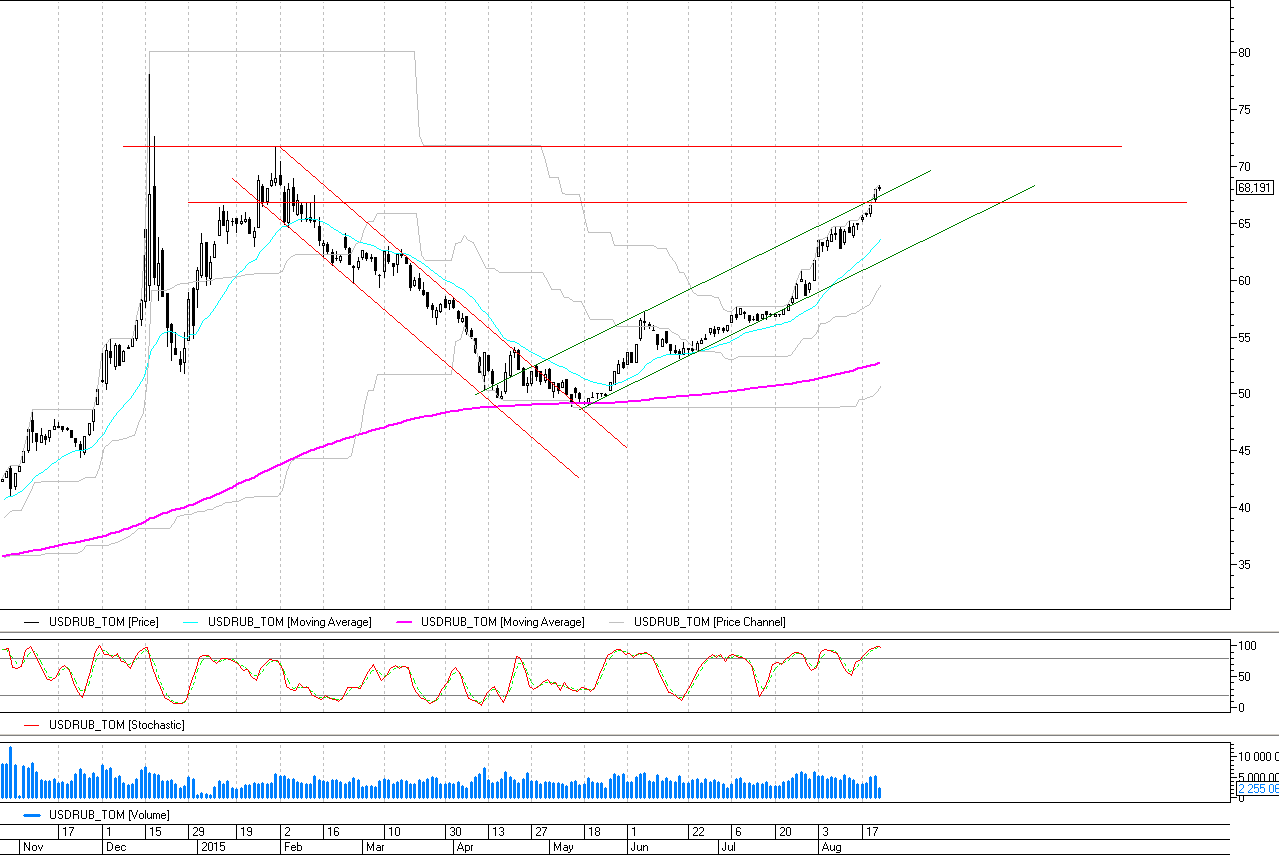
Task: Click the December spike candle's high
Action: [x=150, y=76]
